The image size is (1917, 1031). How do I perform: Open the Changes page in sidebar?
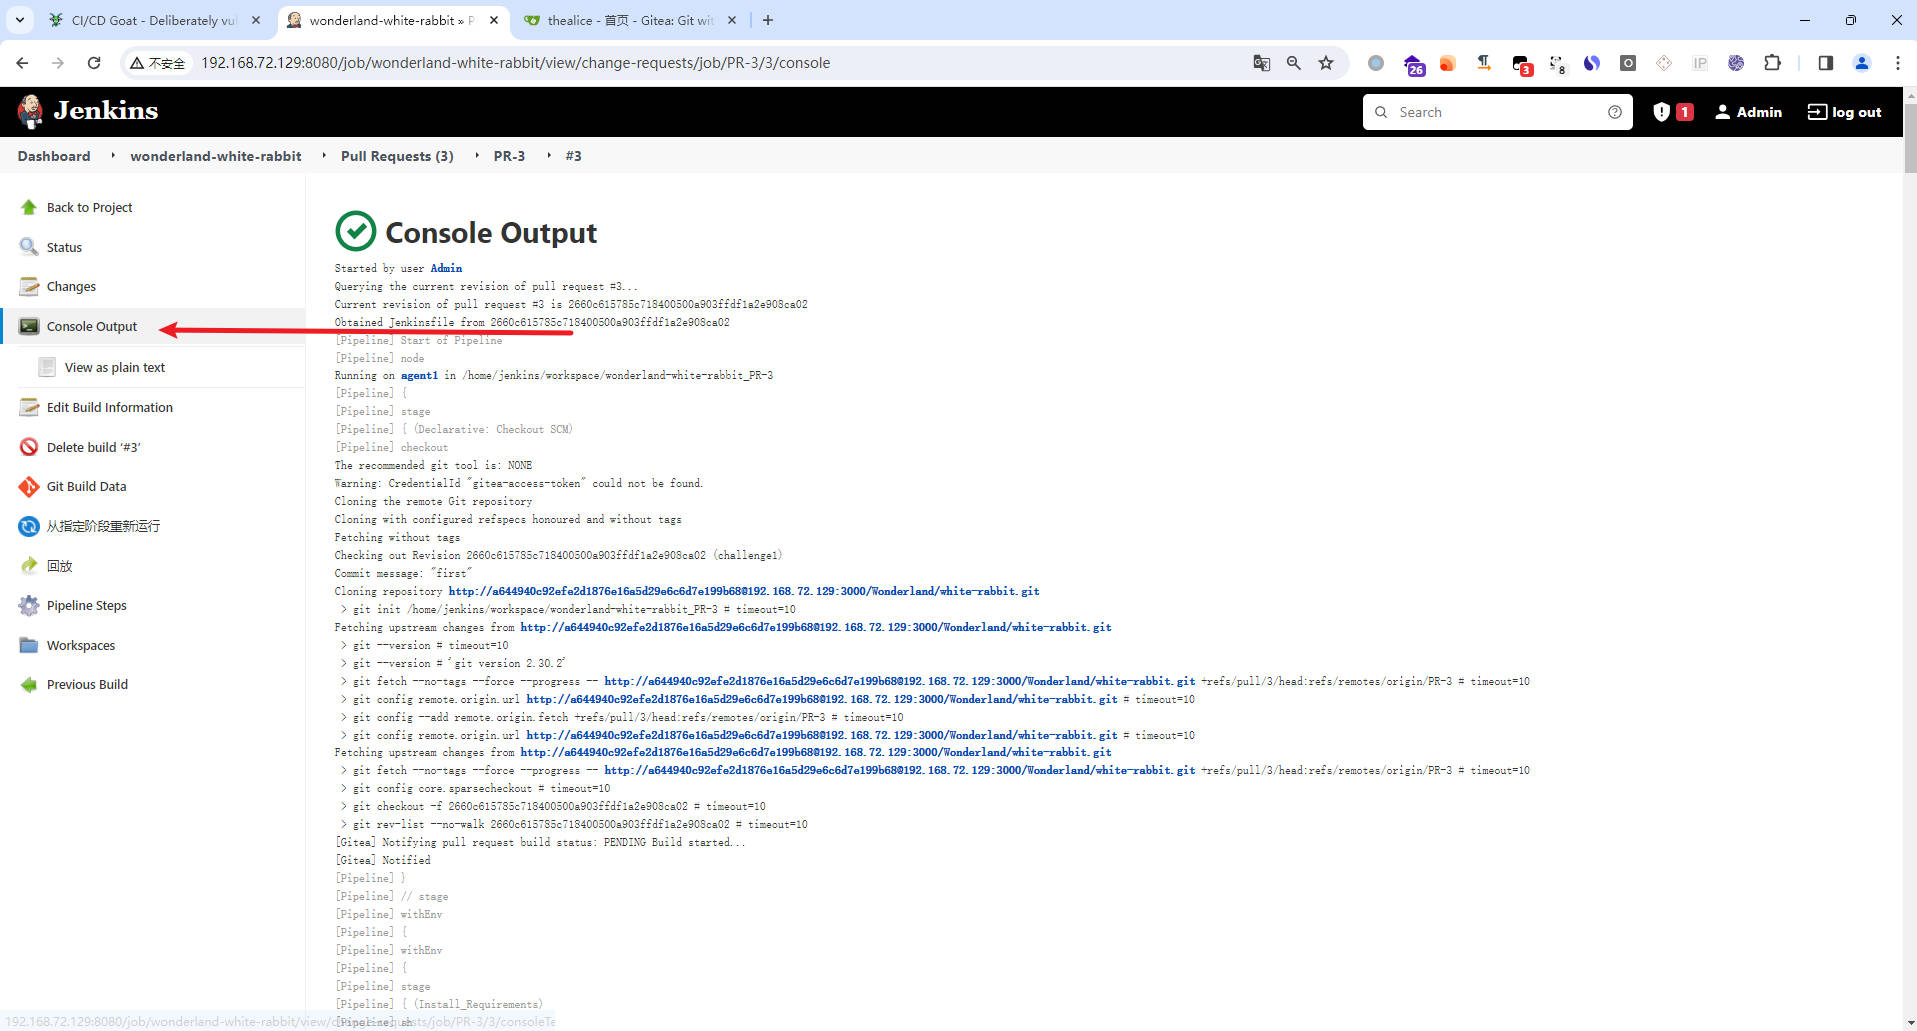(x=71, y=286)
